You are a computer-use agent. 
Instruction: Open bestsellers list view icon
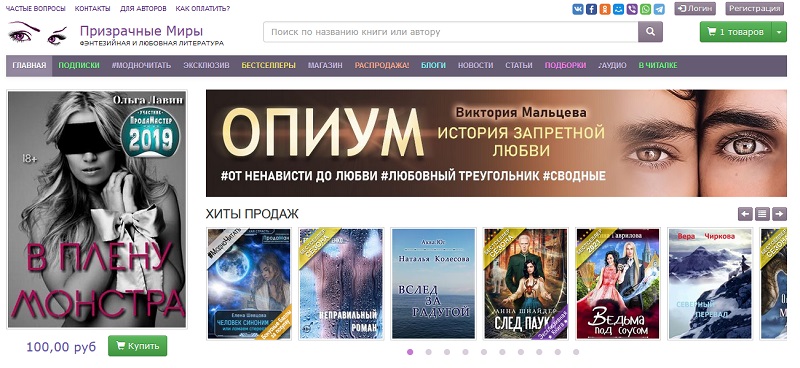point(762,214)
